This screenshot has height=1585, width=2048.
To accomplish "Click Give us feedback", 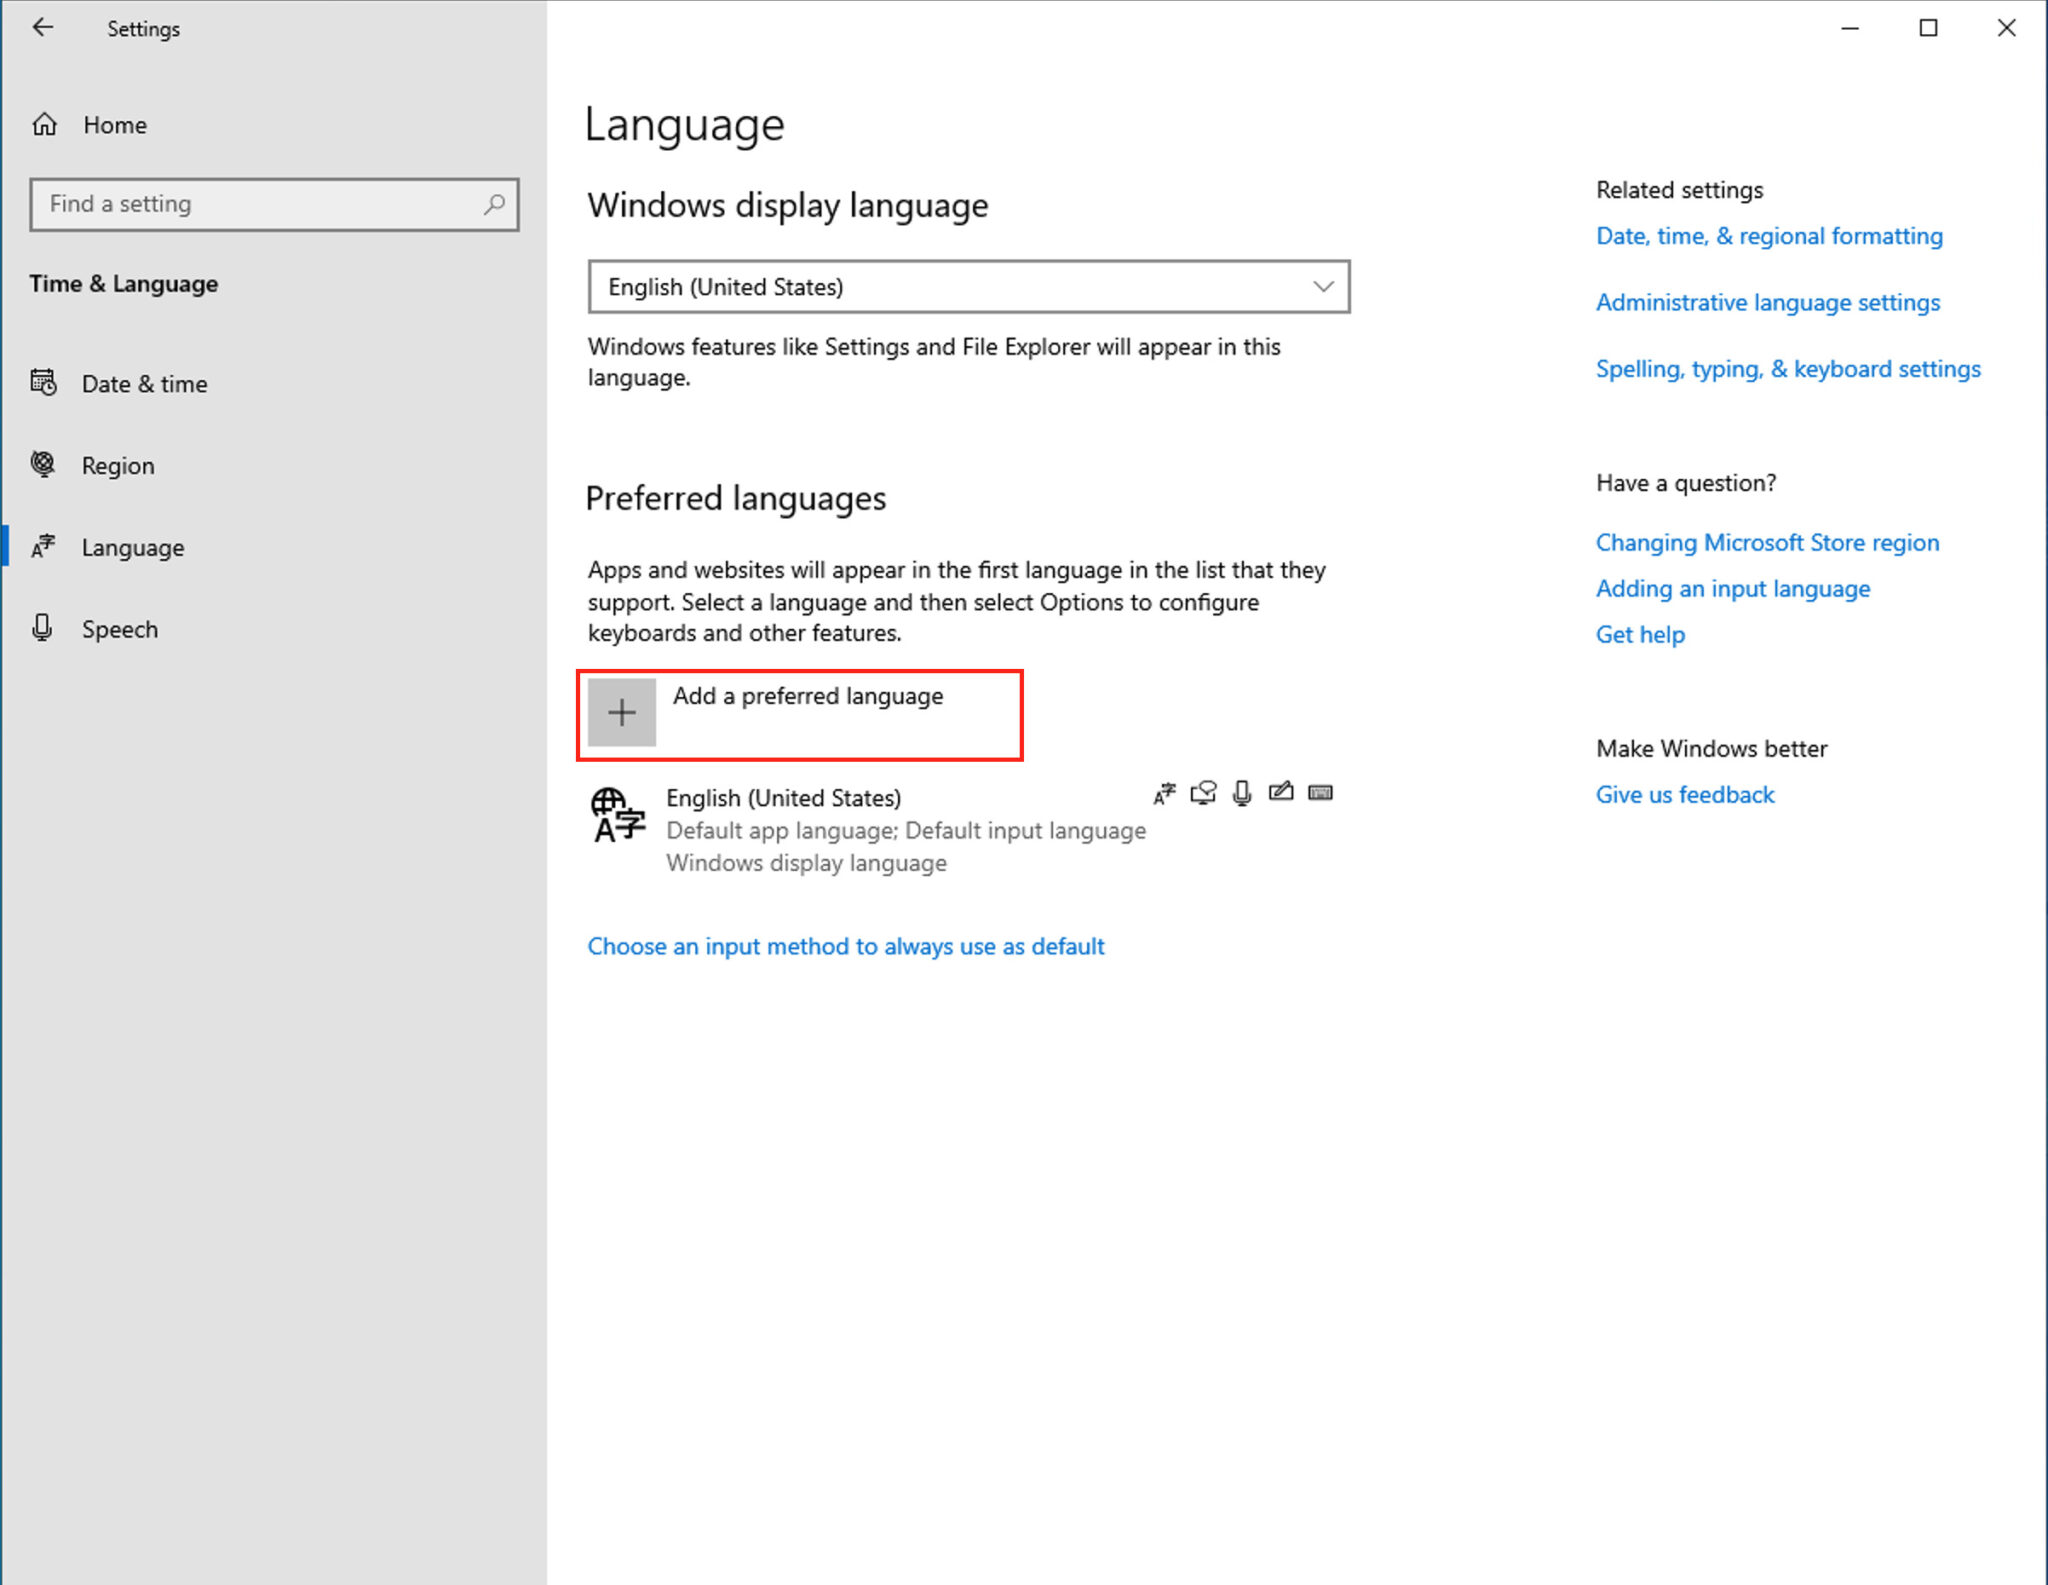I will click(x=1685, y=794).
